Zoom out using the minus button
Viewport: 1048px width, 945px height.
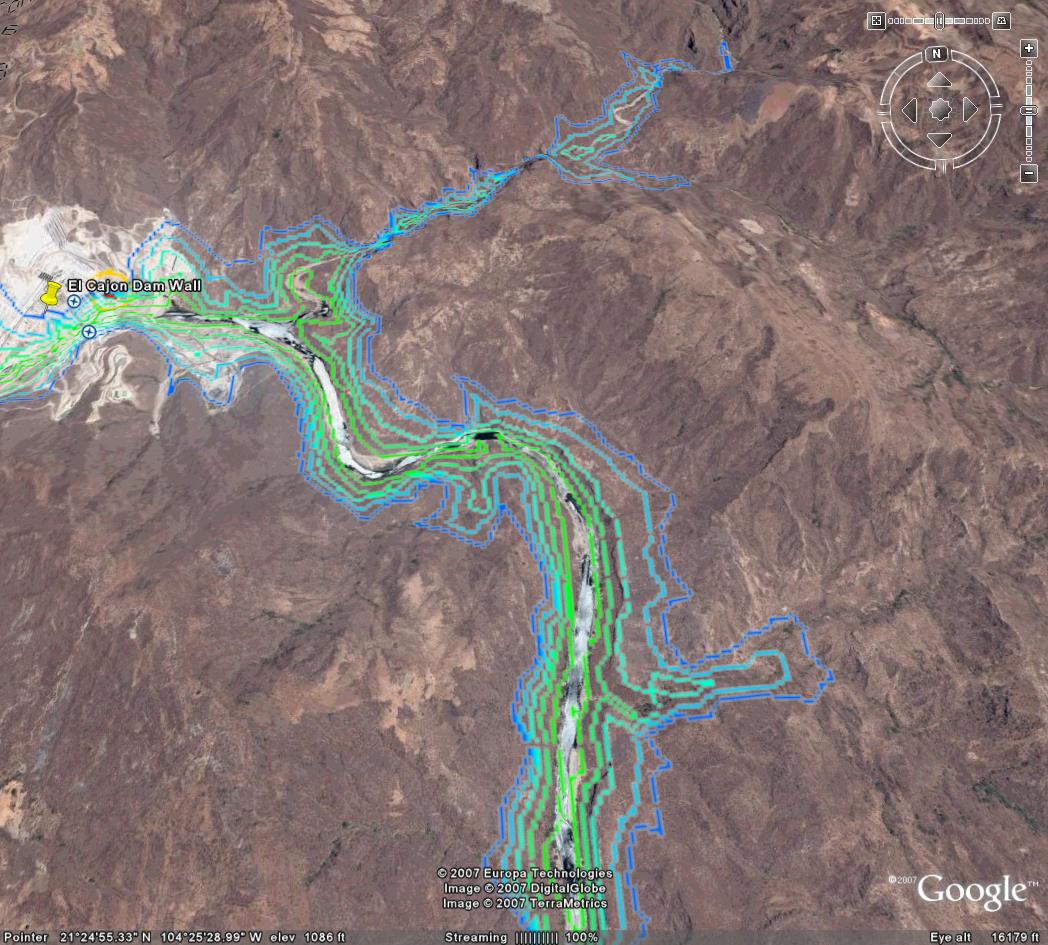coord(1029,172)
